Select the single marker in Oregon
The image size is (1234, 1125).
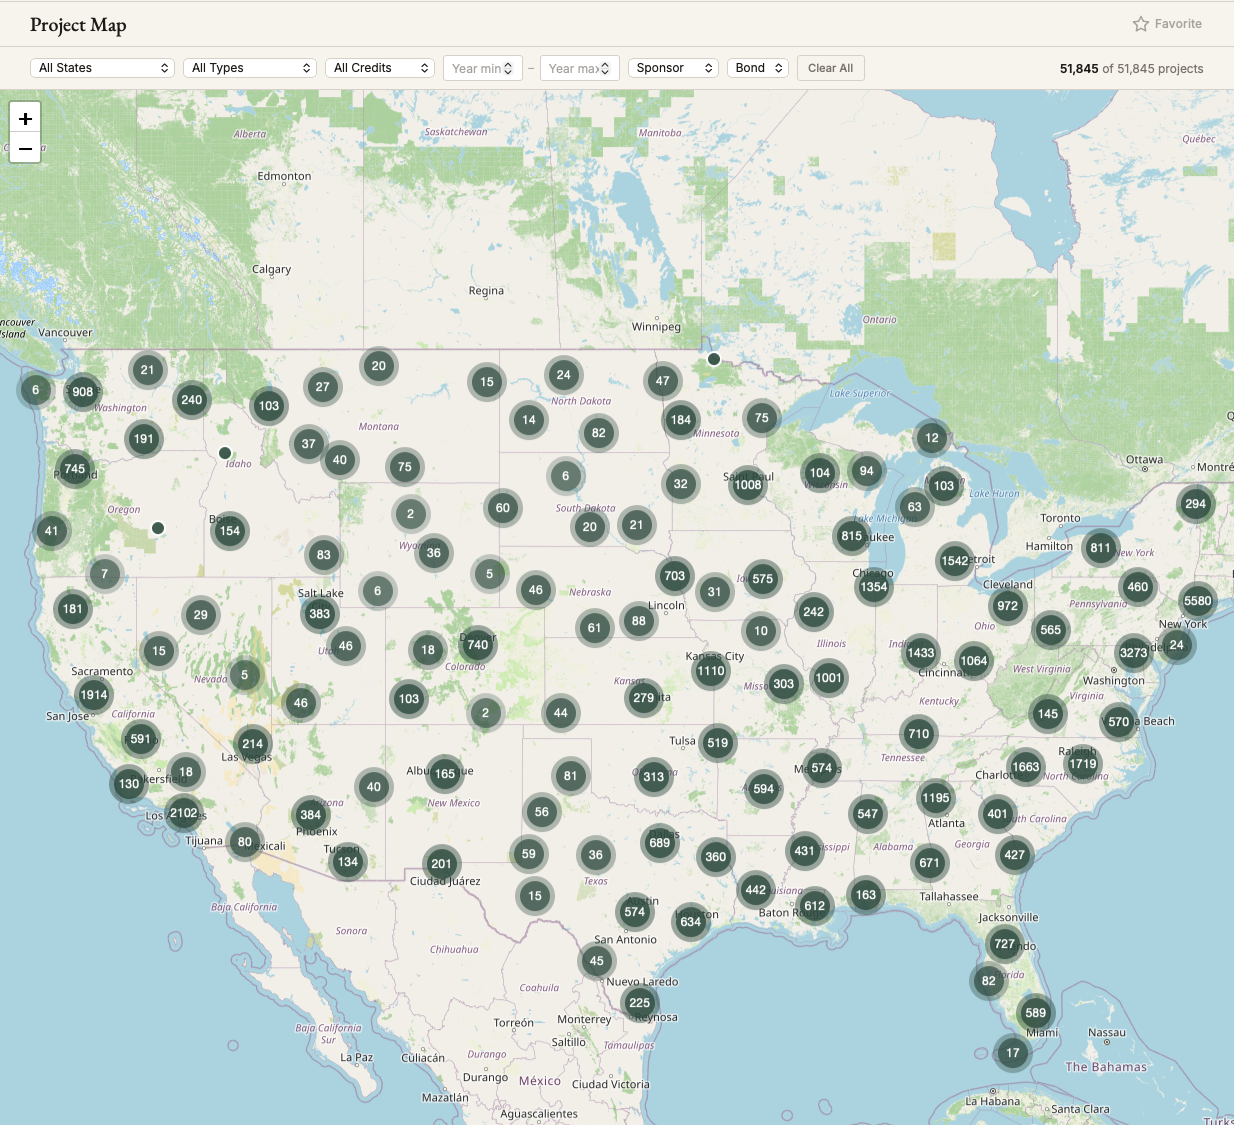(158, 528)
